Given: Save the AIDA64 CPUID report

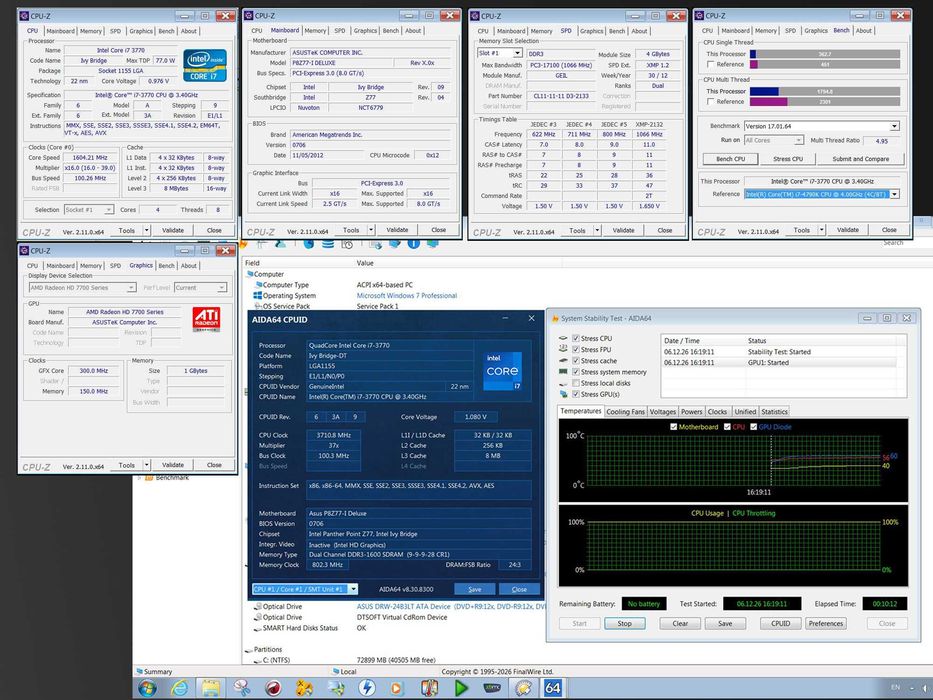Looking at the screenshot, I should 474,589.
